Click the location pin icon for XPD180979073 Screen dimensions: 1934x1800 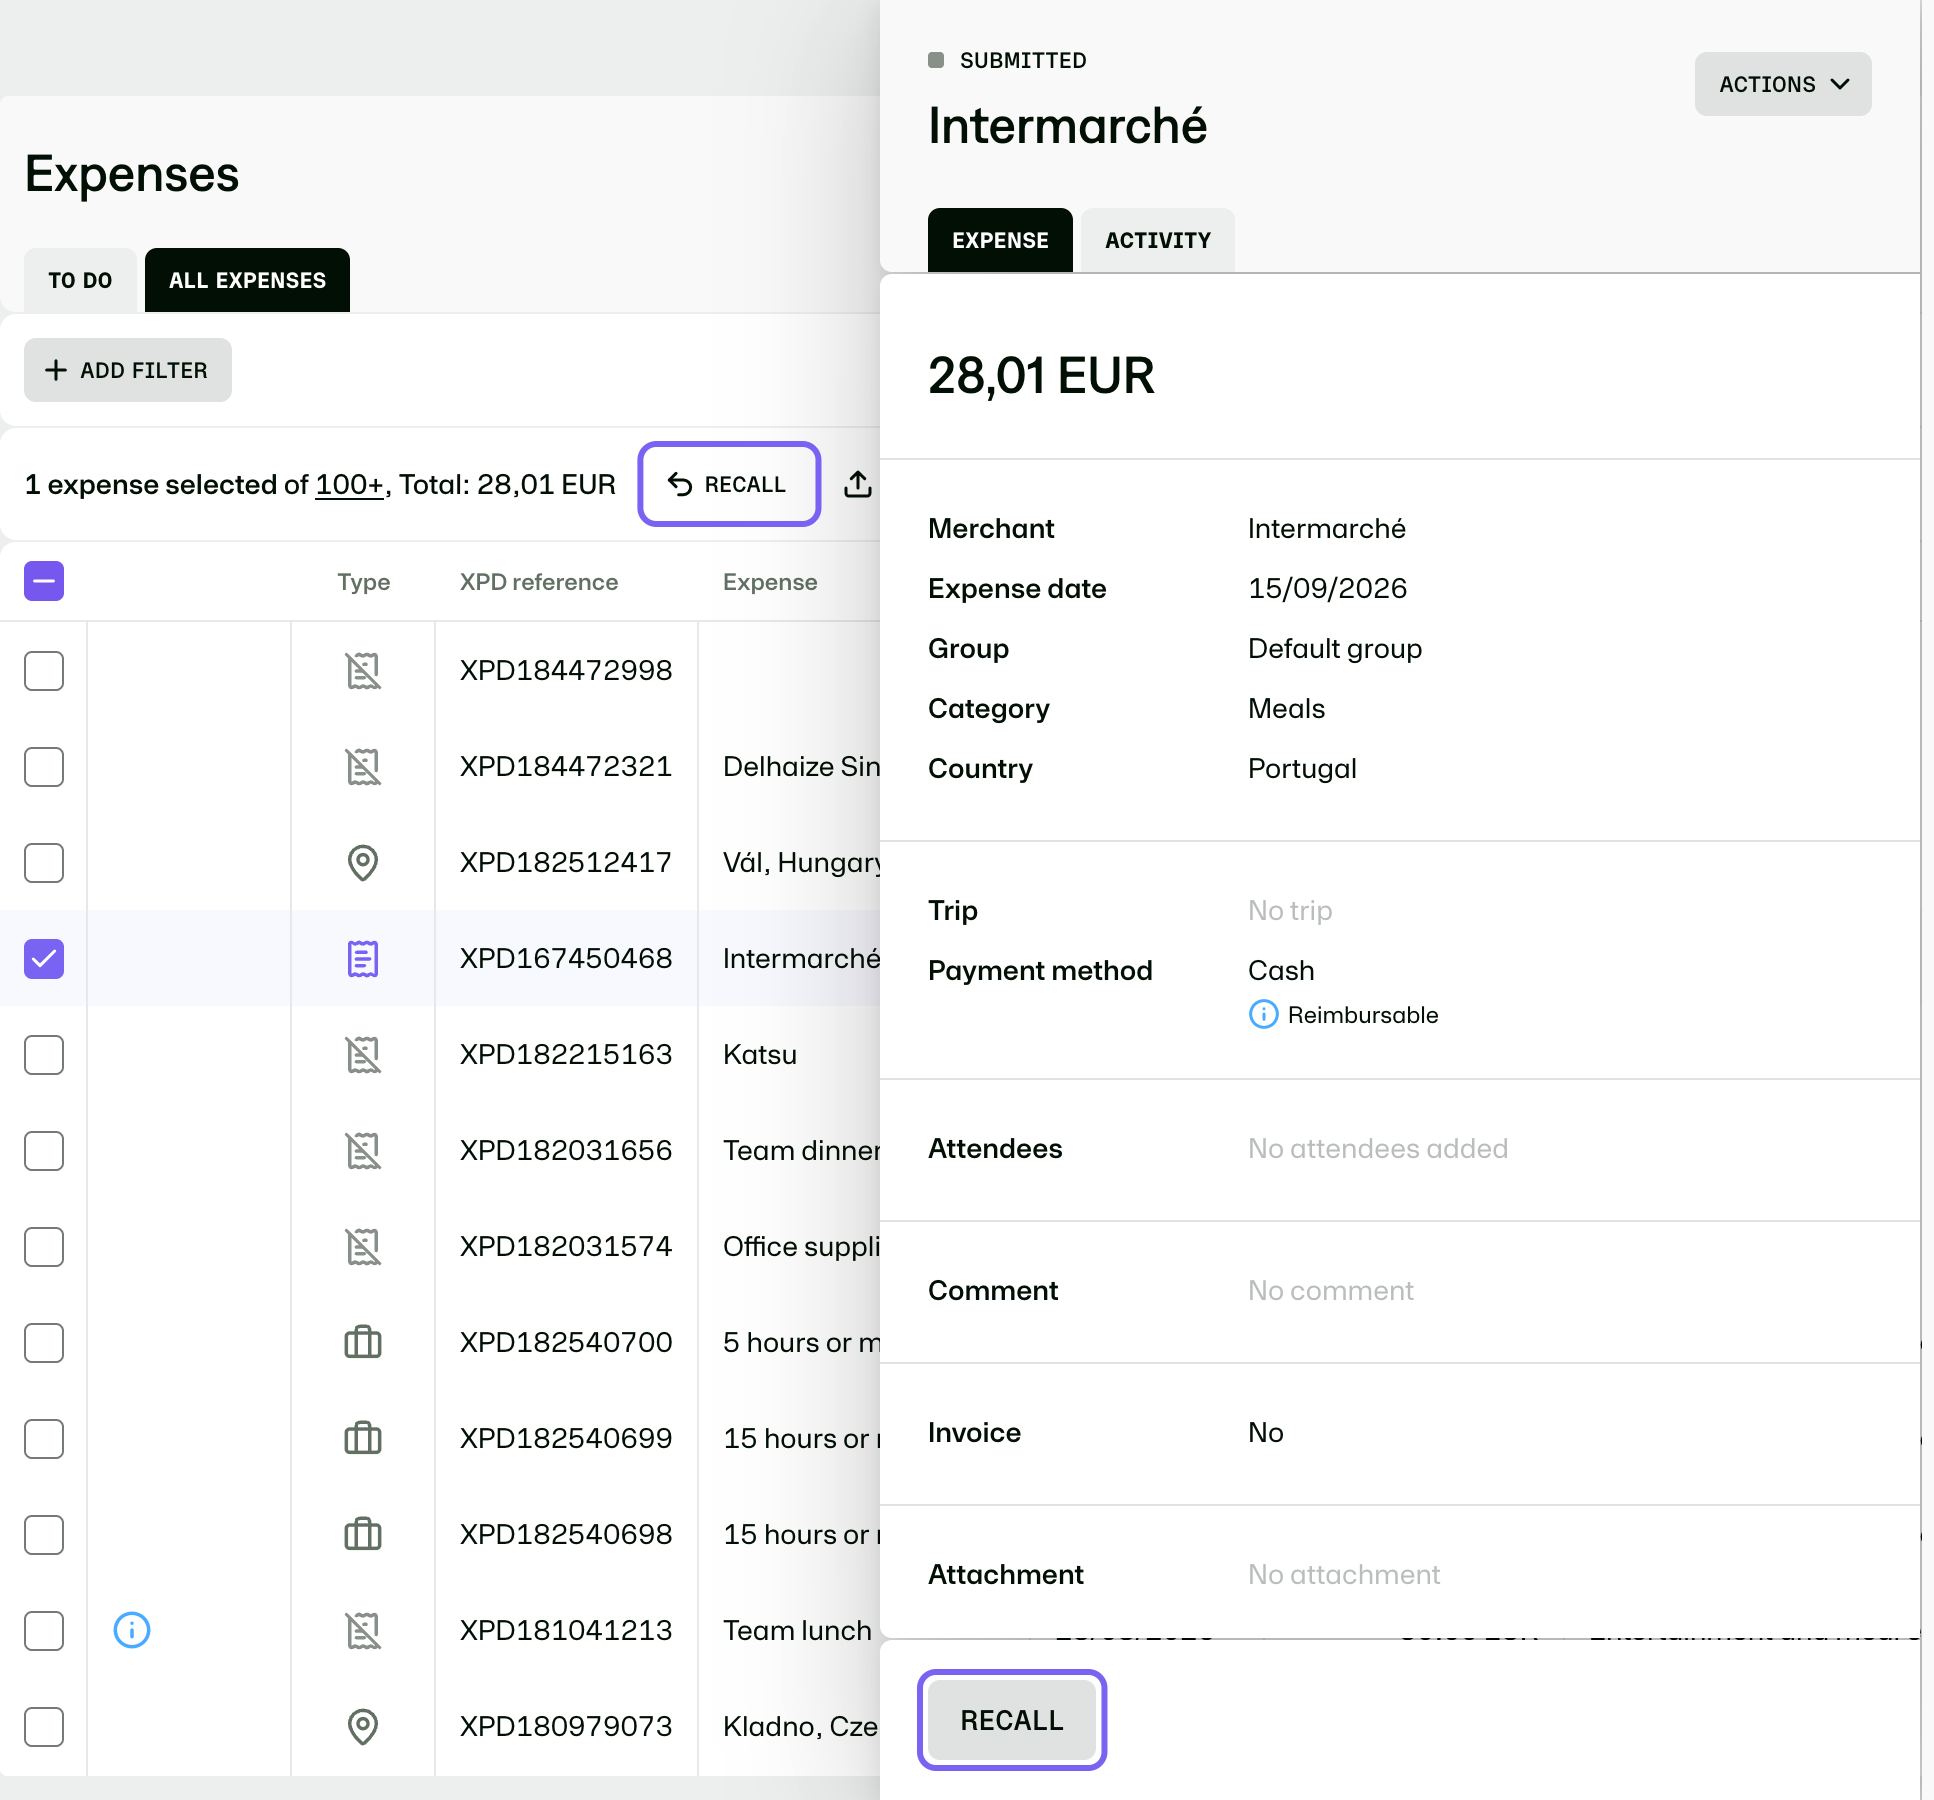coord(363,1727)
